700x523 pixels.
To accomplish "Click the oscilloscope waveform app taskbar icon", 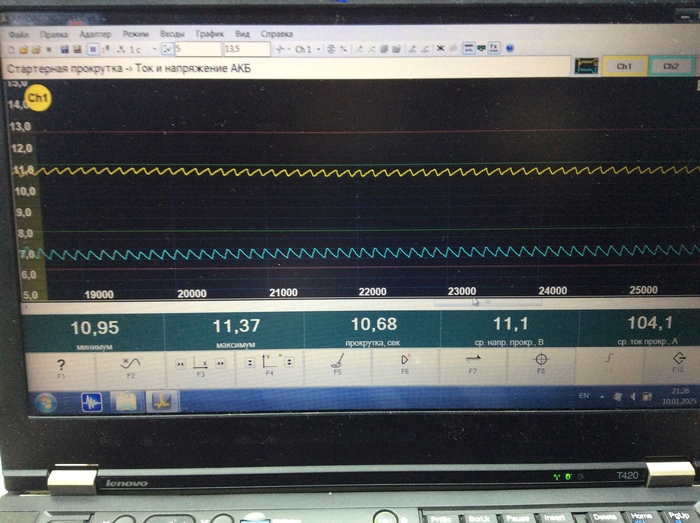I will coord(92,402).
